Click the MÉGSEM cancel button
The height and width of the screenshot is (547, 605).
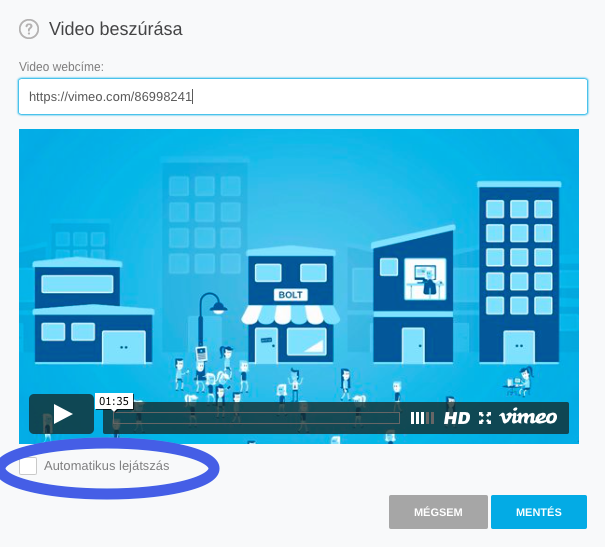click(x=438, y=512)
